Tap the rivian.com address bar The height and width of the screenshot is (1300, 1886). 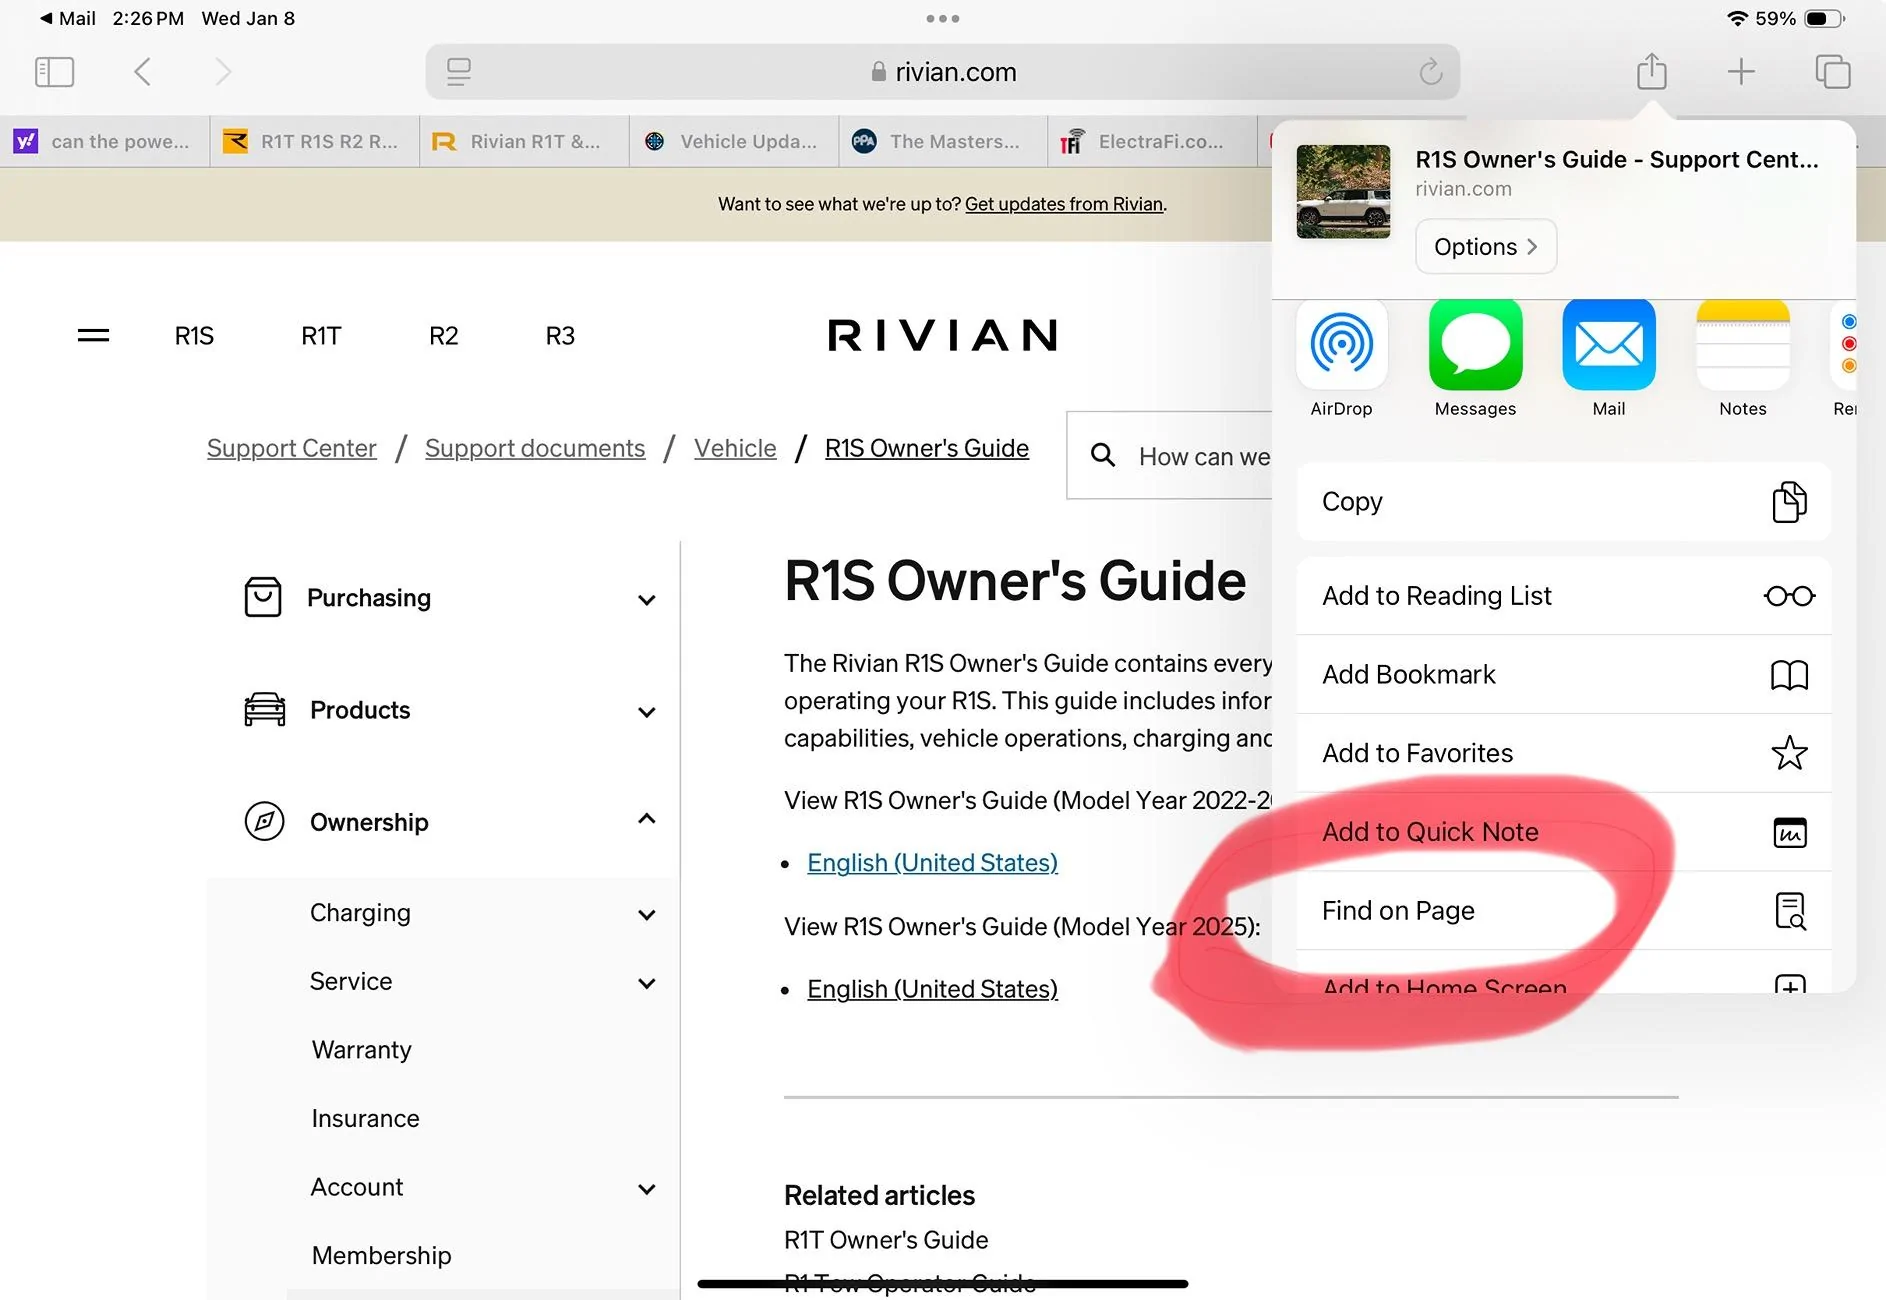tap(942, 72)
